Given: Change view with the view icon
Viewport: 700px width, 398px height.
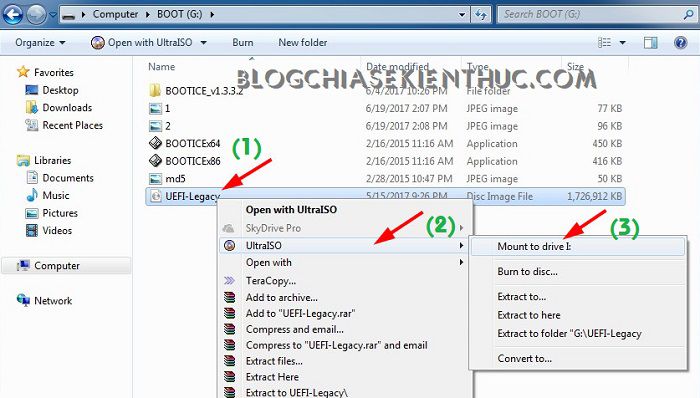Looking at the screenshot, I should coord(604,43).
